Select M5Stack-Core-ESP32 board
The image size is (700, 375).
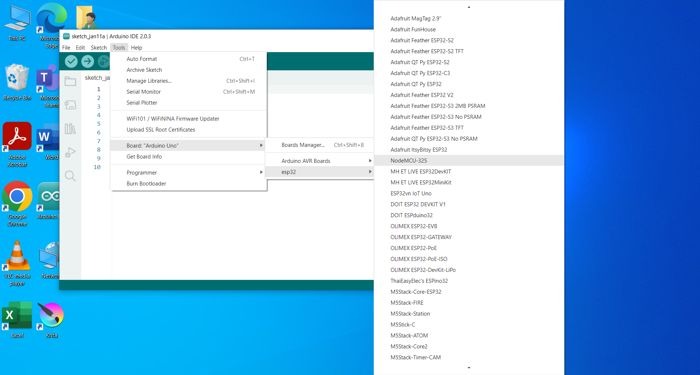coord(469,292)
